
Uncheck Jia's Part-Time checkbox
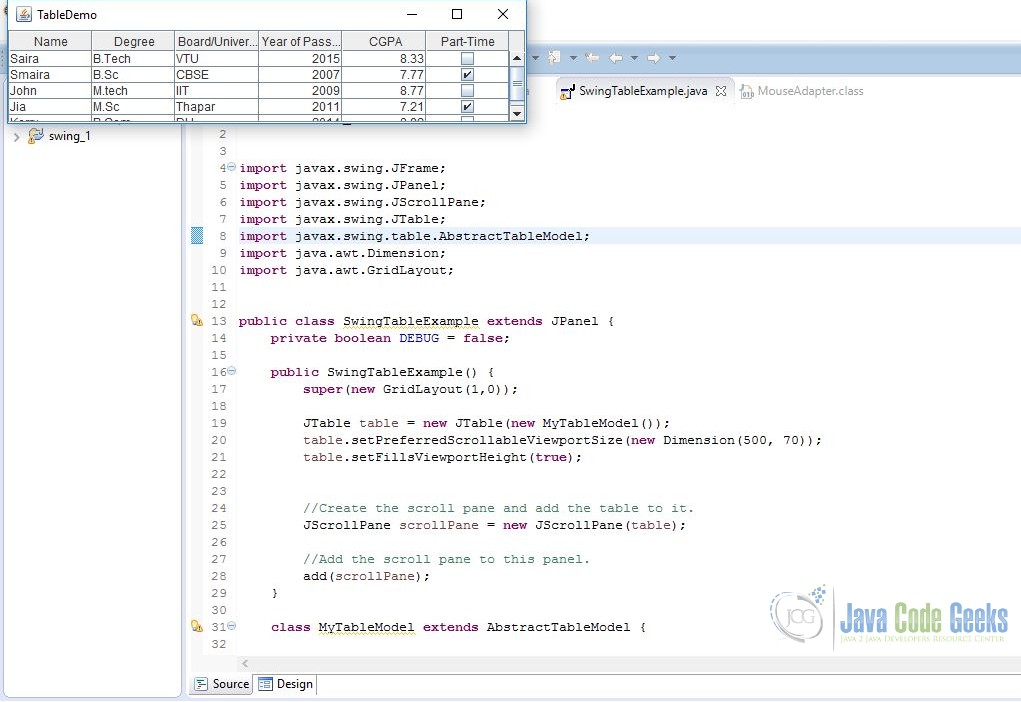tap(467, 106)
